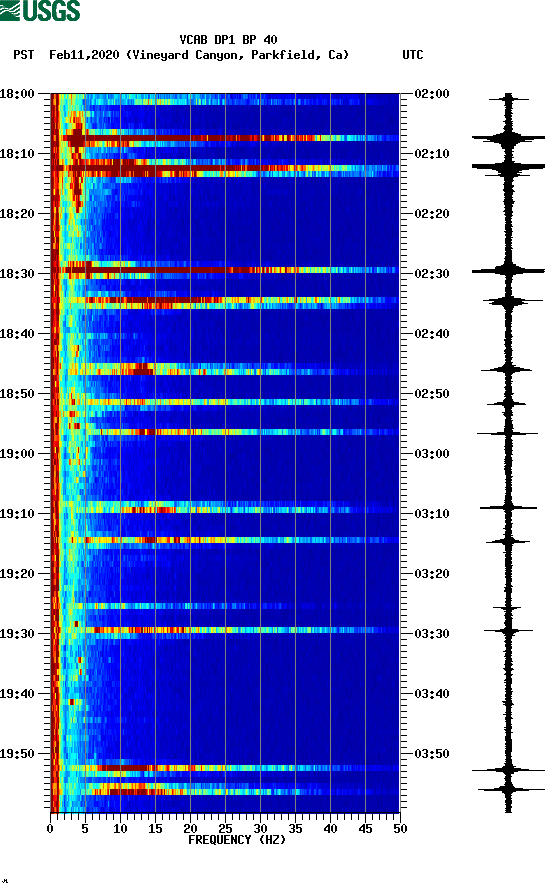The width and height of the screenshot is (552, 892).
Task: Select the title text 'VCAB DP1 BP 40'
Action: click(228, 40)
